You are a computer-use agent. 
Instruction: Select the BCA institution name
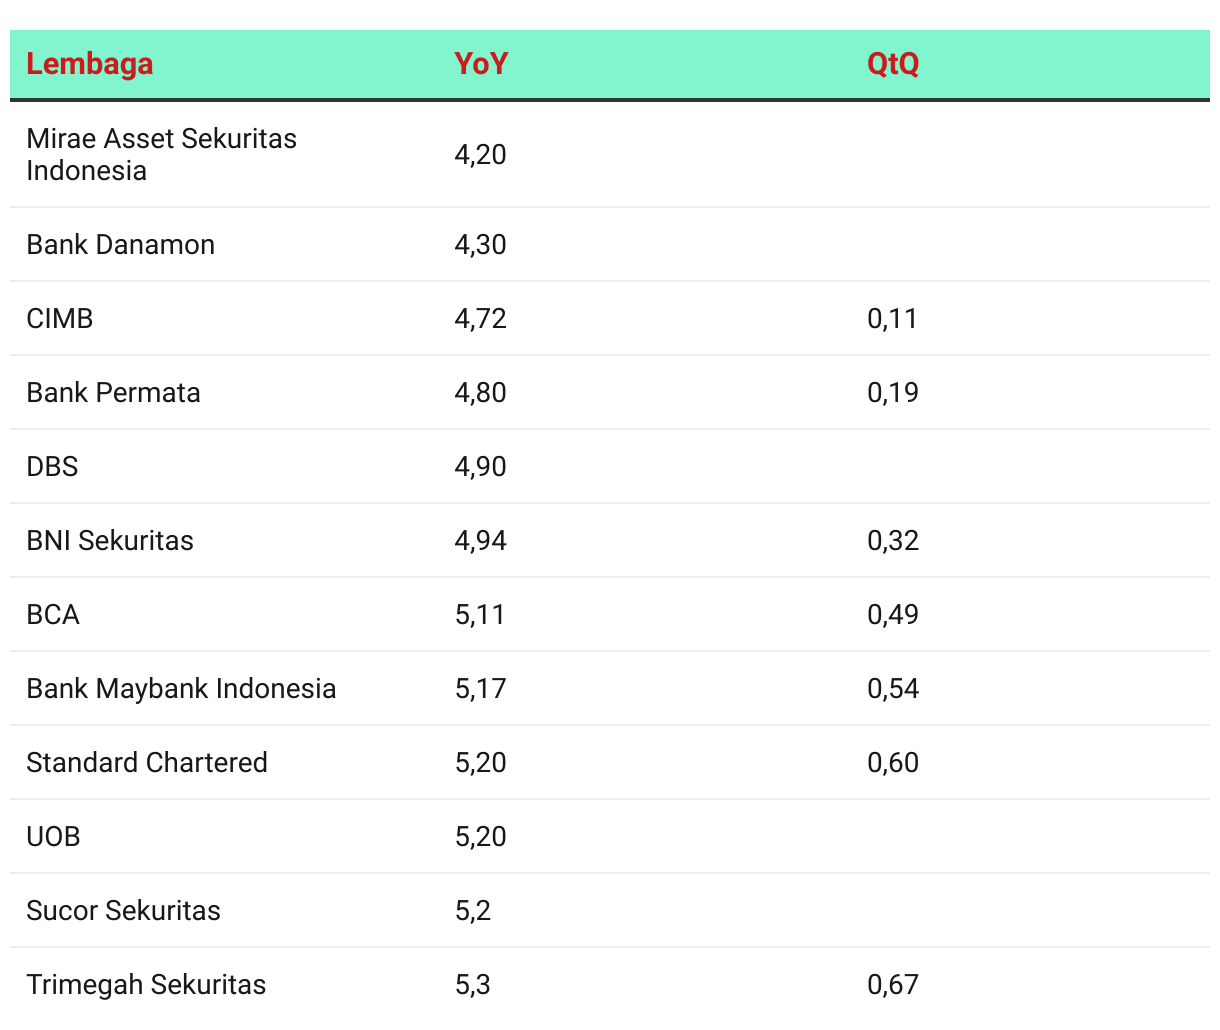(x=53, y=615)
